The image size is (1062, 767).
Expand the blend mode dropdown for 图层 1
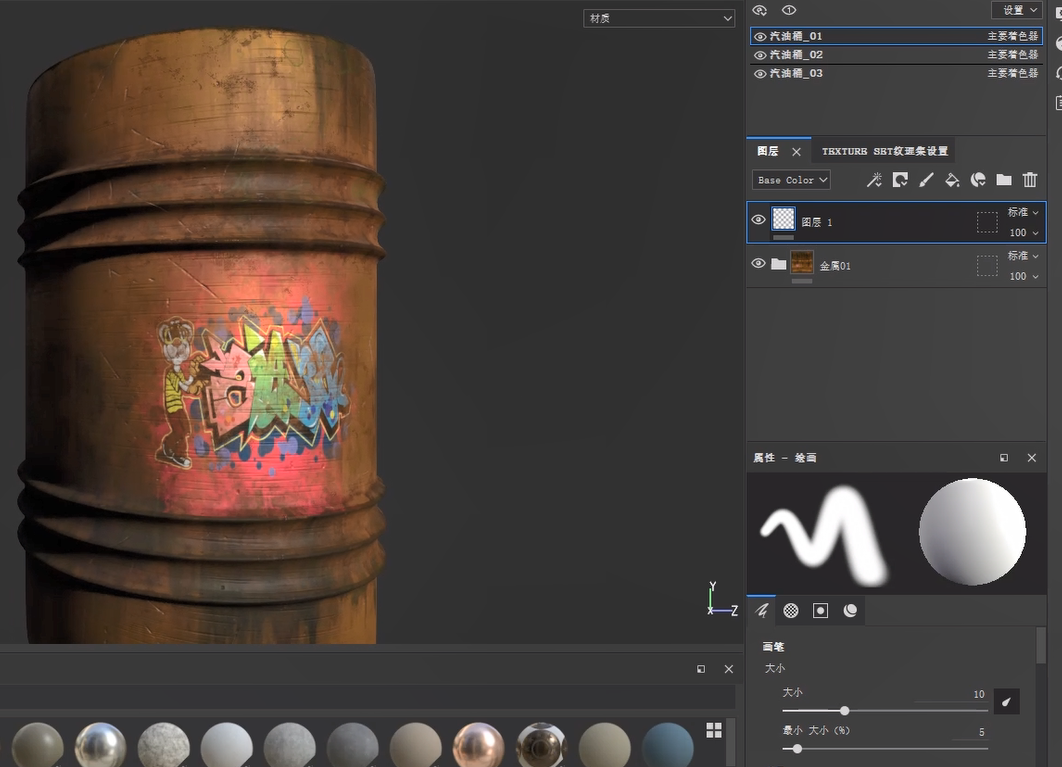1023,212
